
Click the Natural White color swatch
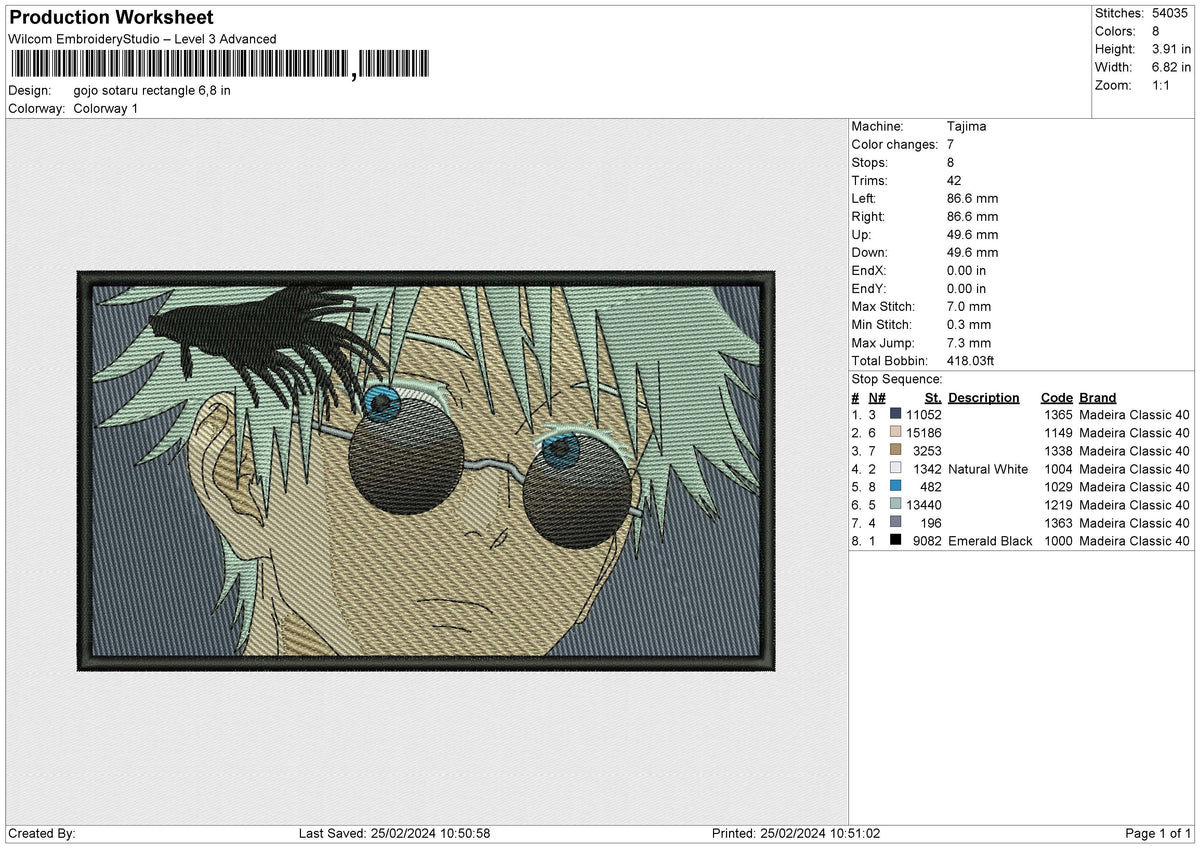coord(895,469)
